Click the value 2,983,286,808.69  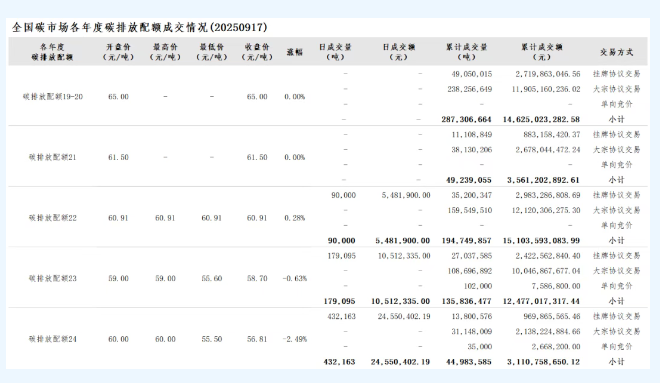click(x=548, y=195)
